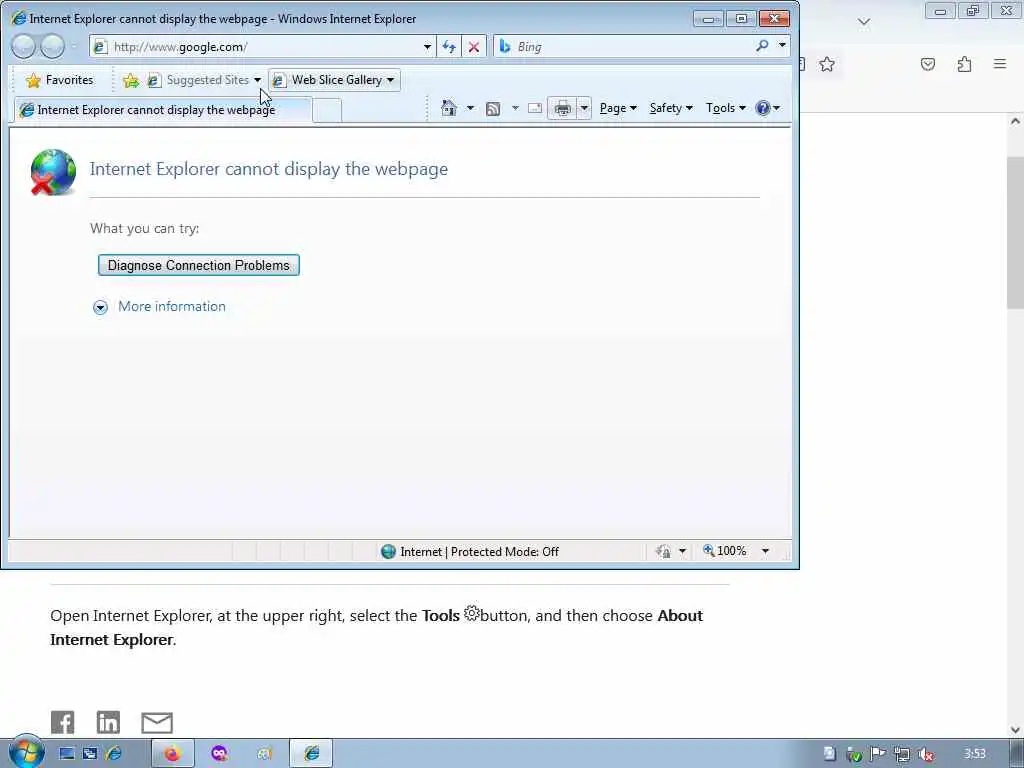Click Diagnose Connection Problems button

(x=199, y=265)
